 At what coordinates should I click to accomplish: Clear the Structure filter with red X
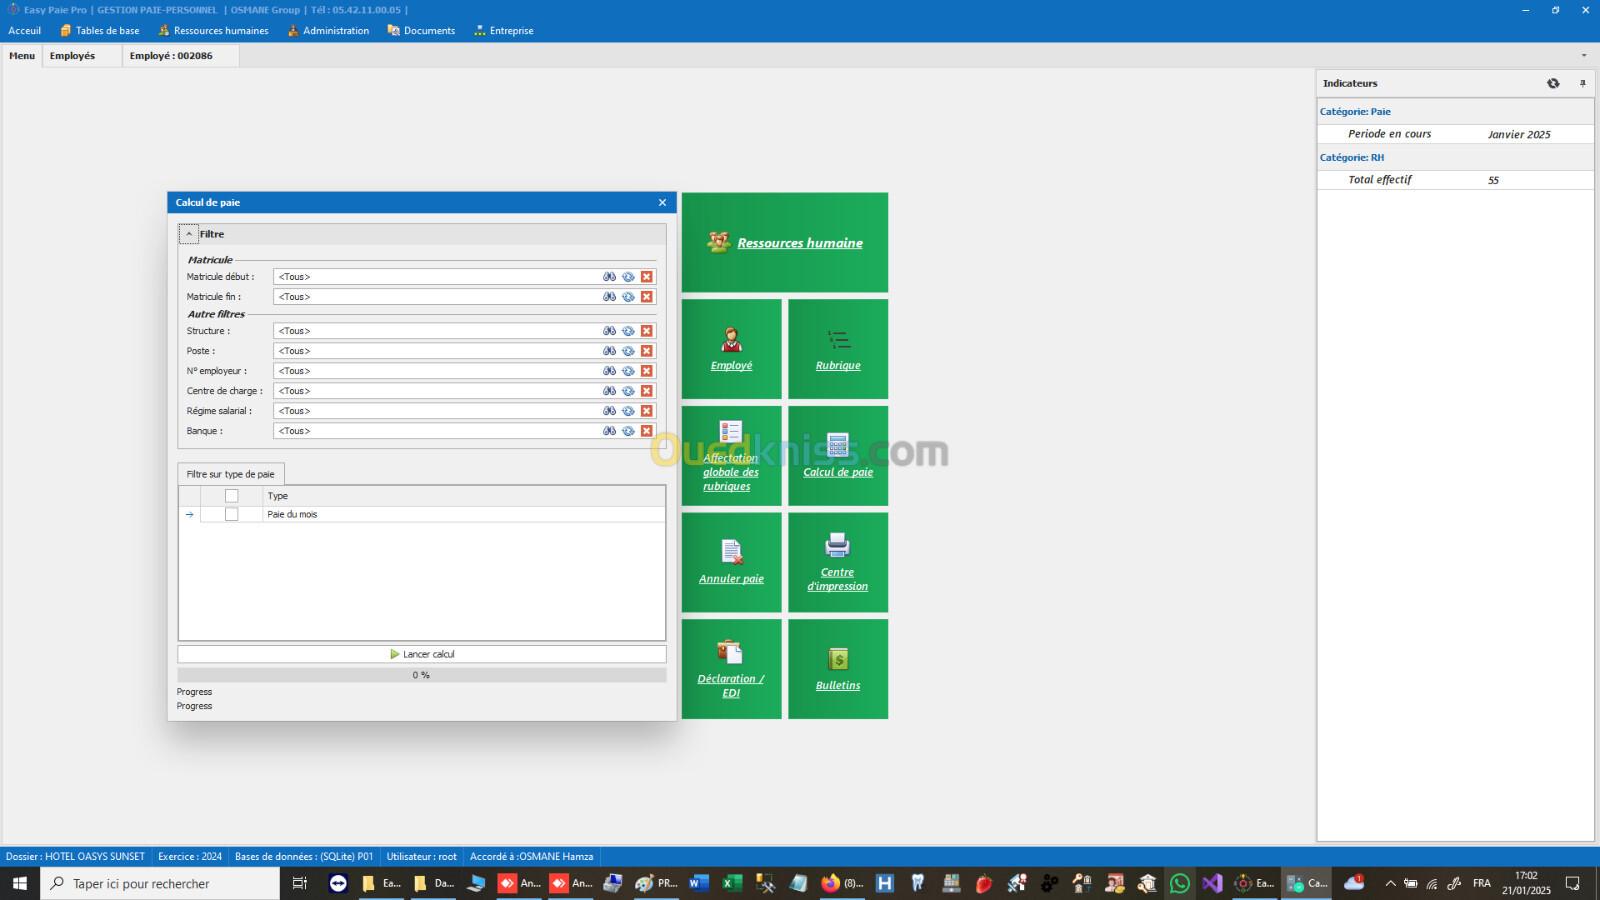click(647, 331)
